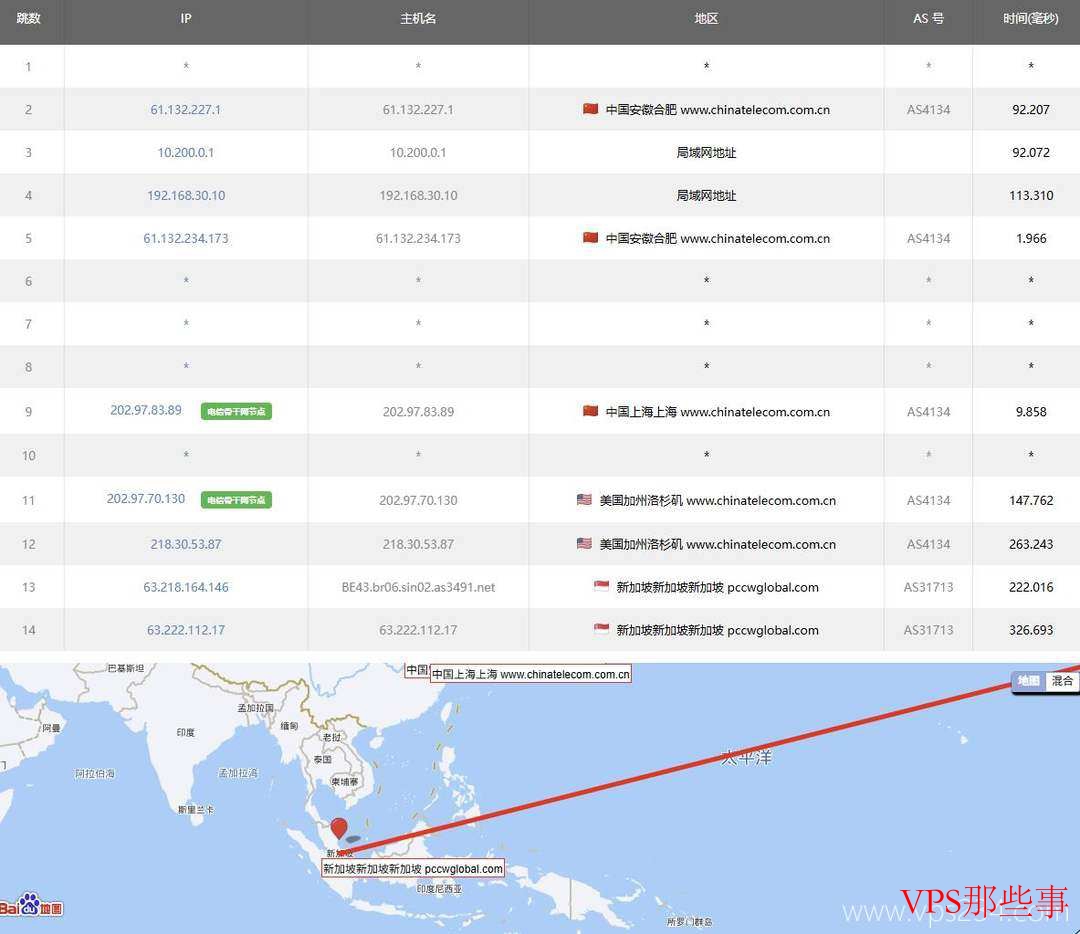Select hostname 63.222.112.17 in the 主机名 column
This screenshot has height=934, width=1080.
(x=418, y=630)
